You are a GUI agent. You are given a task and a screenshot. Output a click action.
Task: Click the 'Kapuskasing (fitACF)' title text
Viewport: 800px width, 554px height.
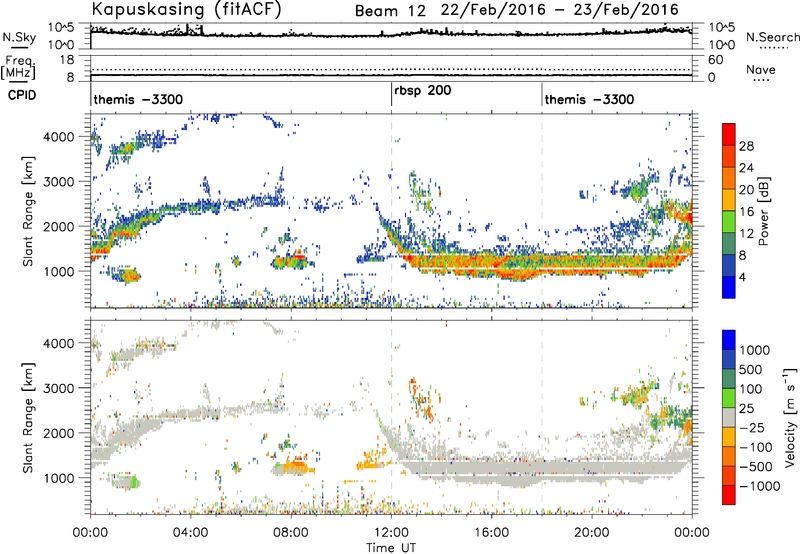[186, 9]
